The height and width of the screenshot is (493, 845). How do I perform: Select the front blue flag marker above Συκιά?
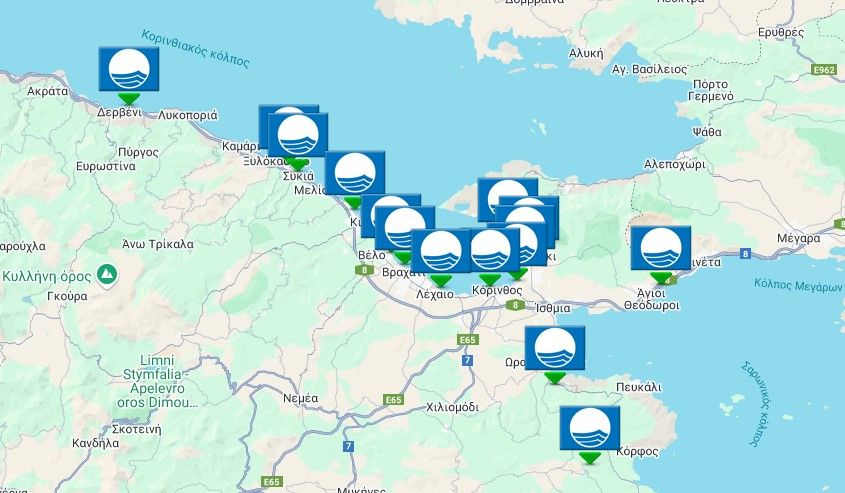pos(298,135)
